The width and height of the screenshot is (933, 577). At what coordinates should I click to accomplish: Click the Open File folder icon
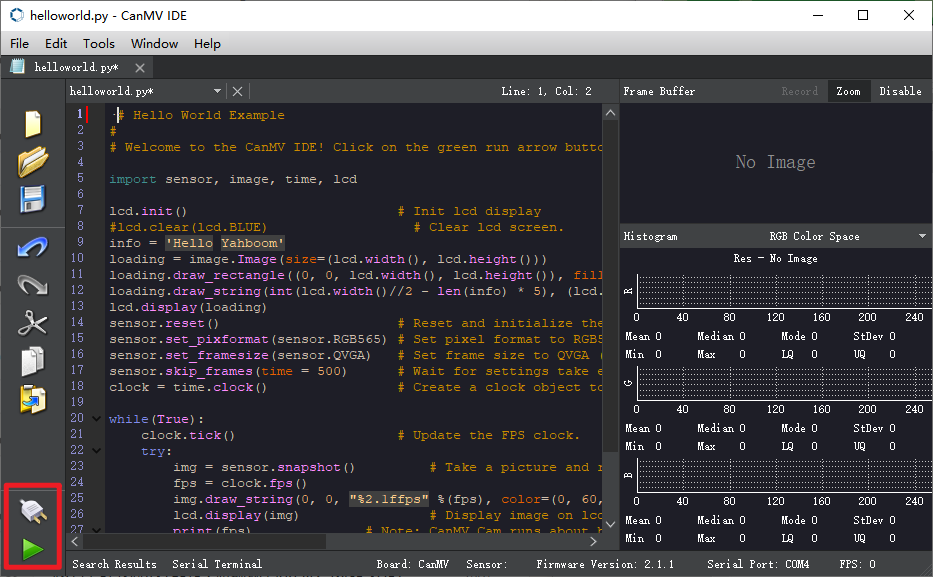(x=33, y=161)
